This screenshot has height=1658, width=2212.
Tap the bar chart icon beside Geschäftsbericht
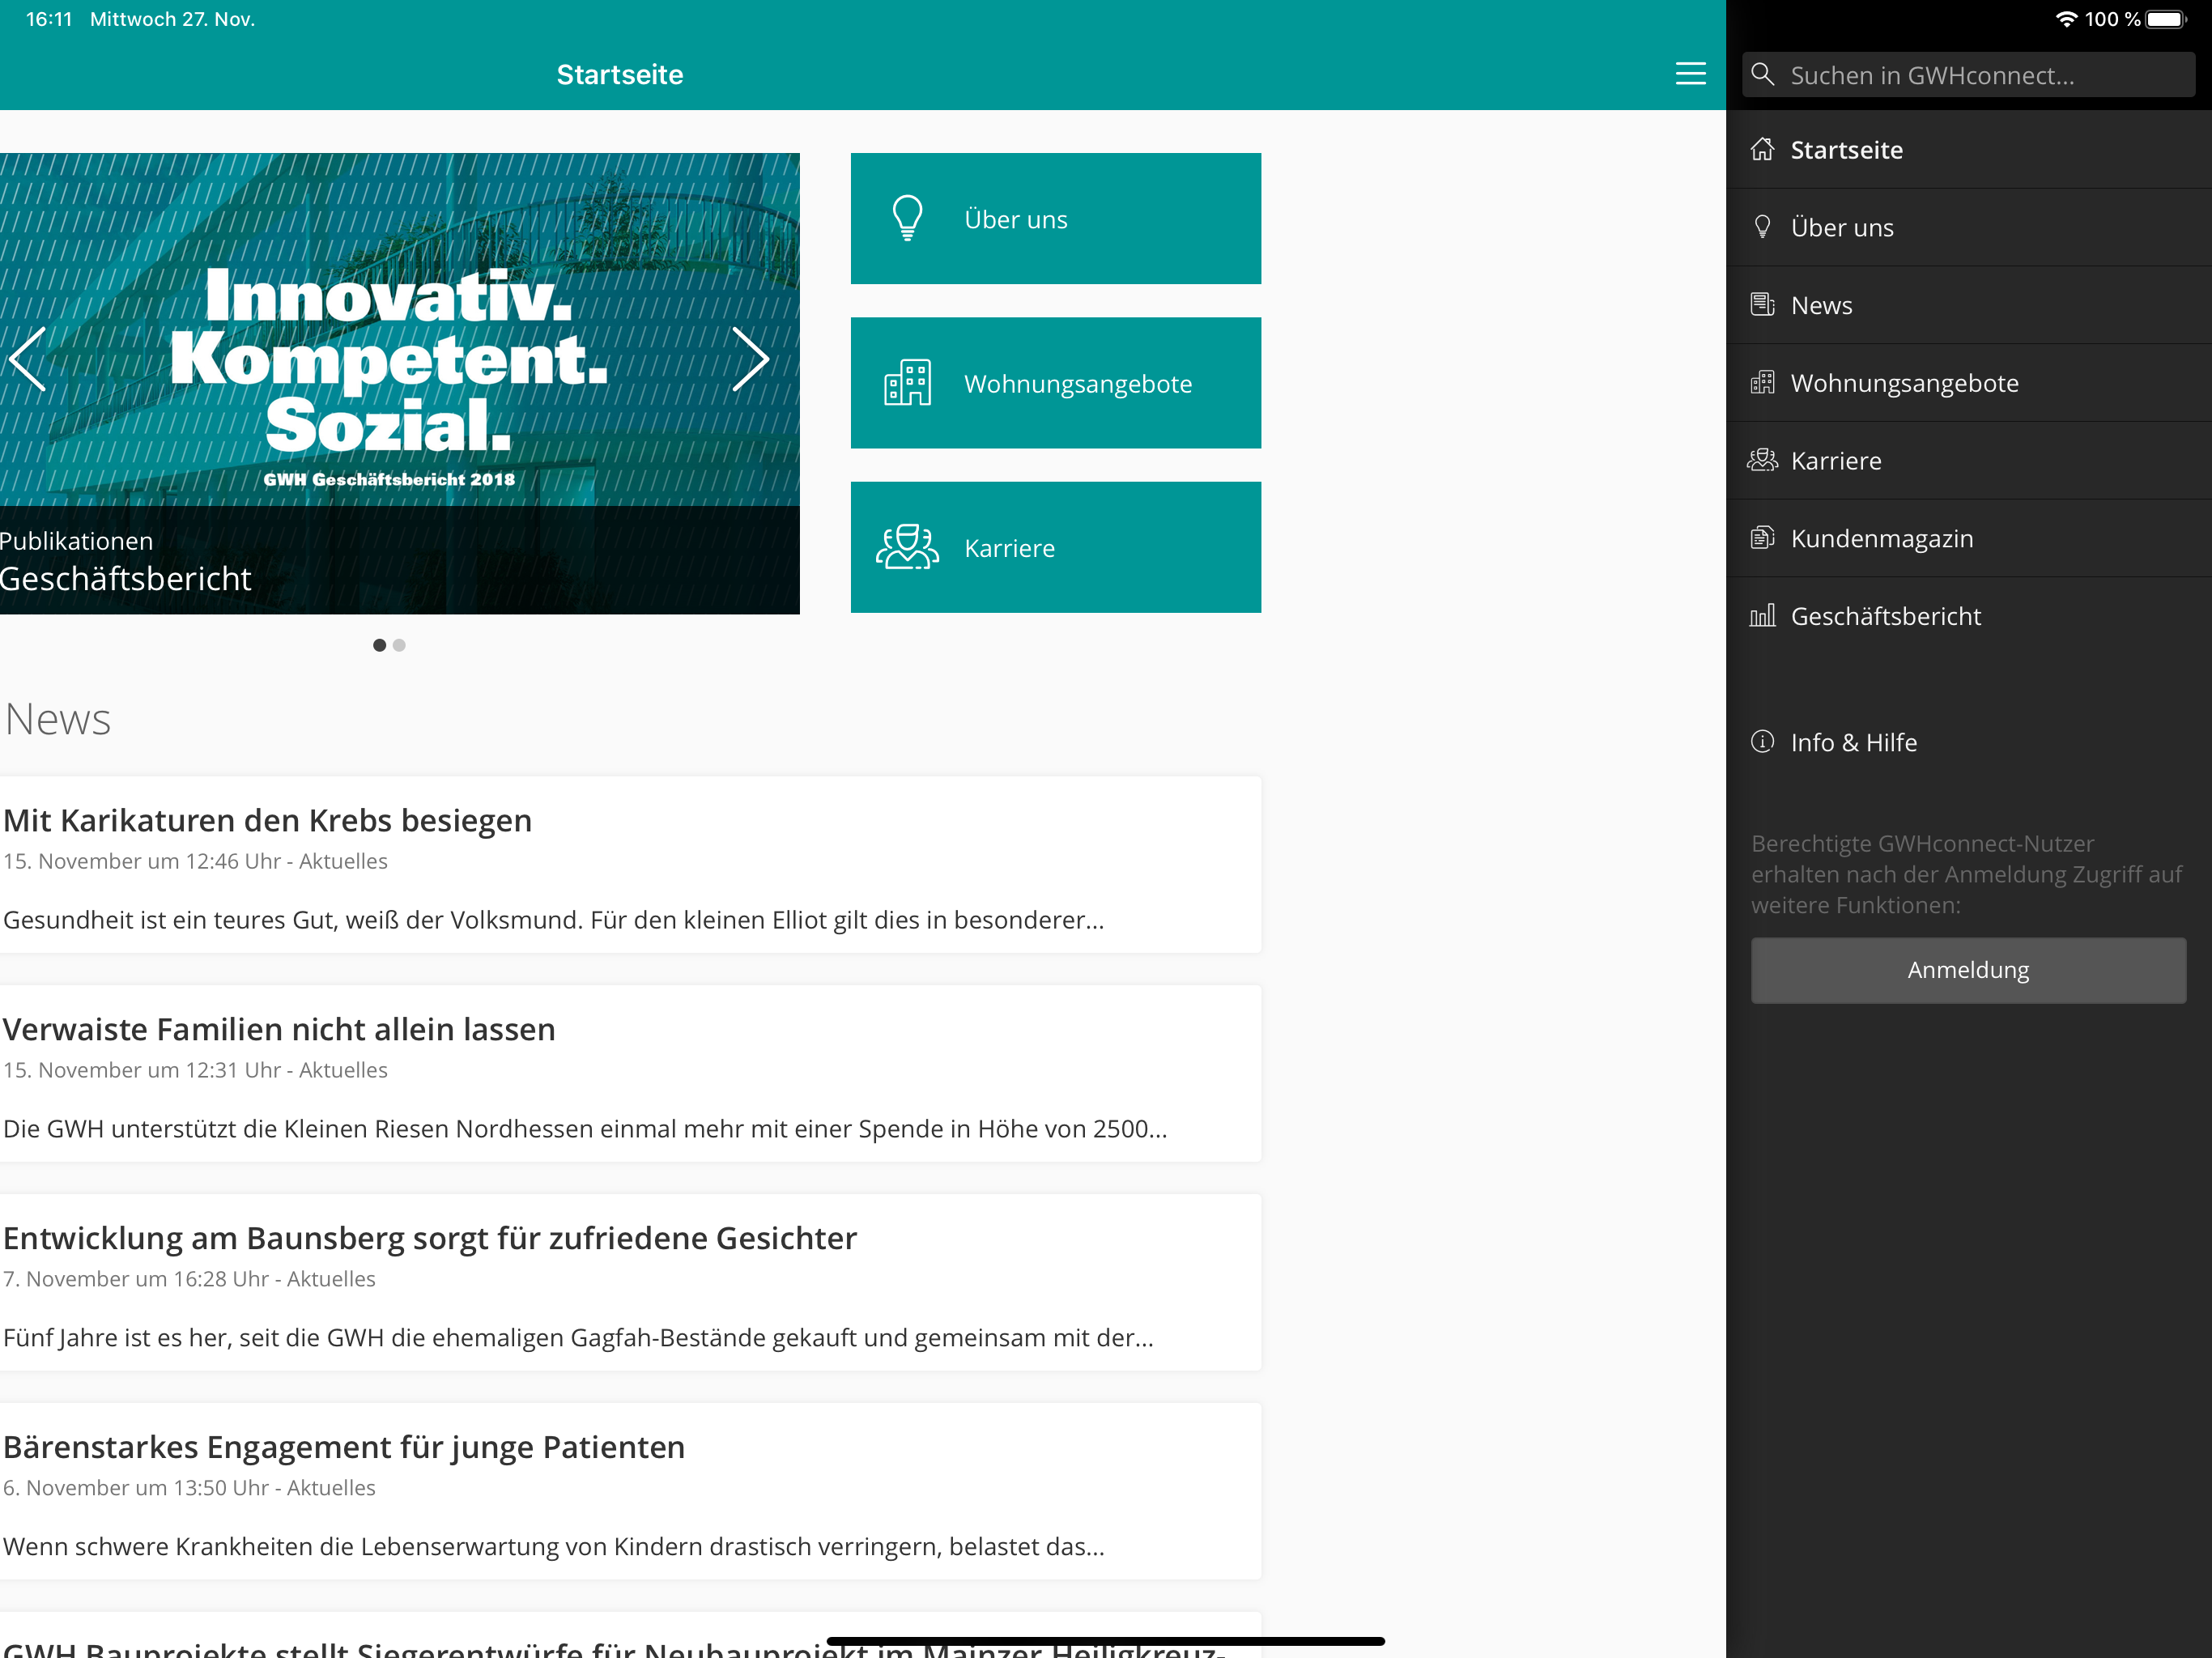click(x=1762, y=616)
